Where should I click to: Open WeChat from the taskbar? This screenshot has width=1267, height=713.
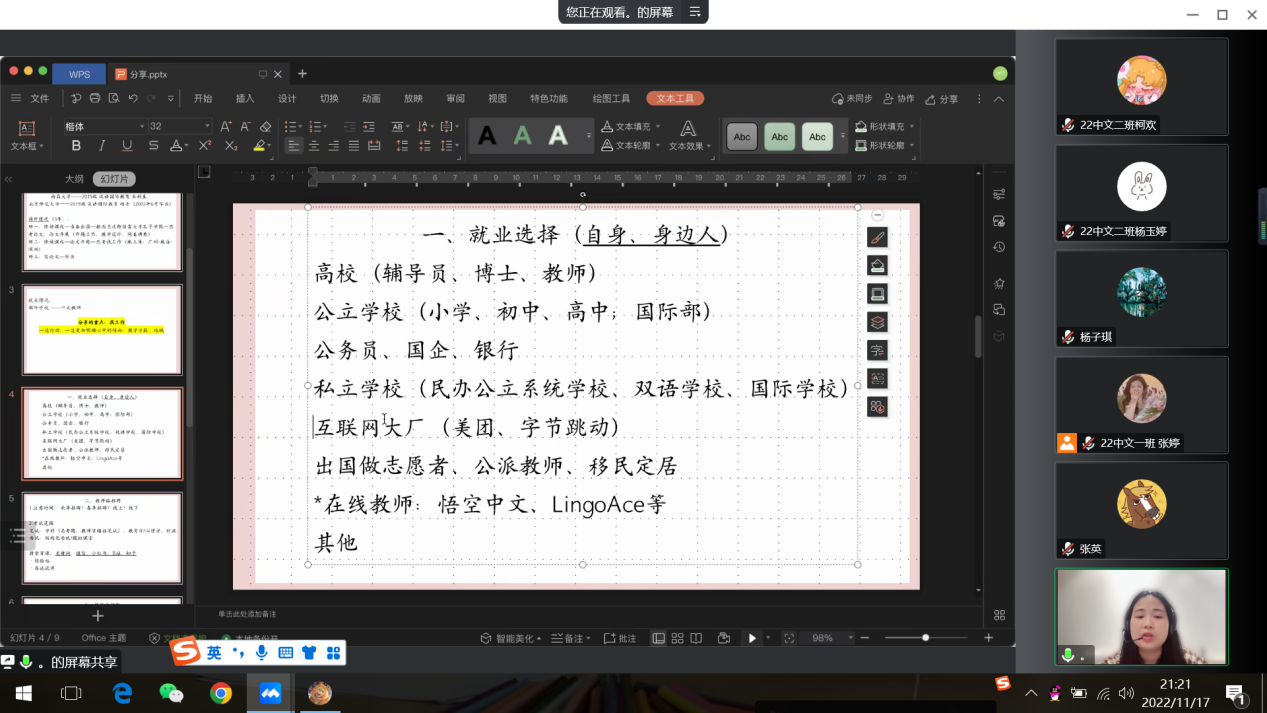[172, 693]
